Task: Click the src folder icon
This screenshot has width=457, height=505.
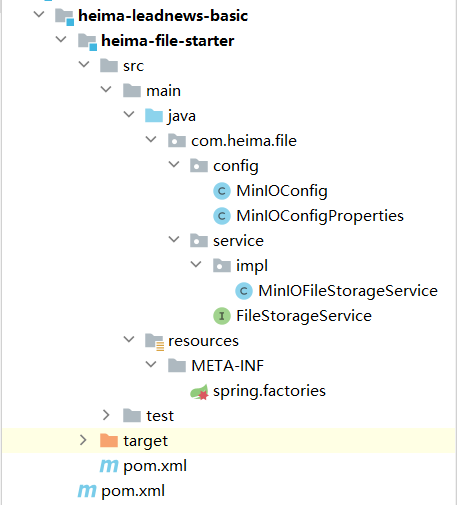Action: point(109,66)
